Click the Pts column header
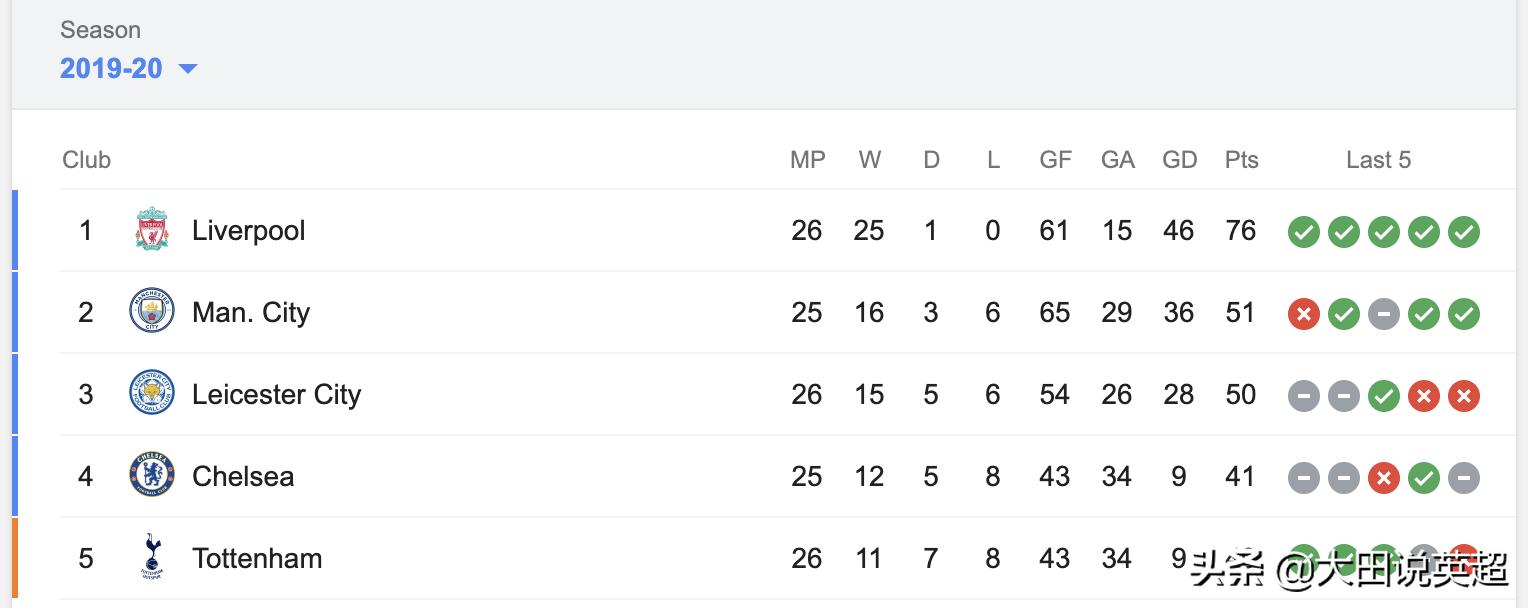1528x608 pixels. (x=1241, y=160)
